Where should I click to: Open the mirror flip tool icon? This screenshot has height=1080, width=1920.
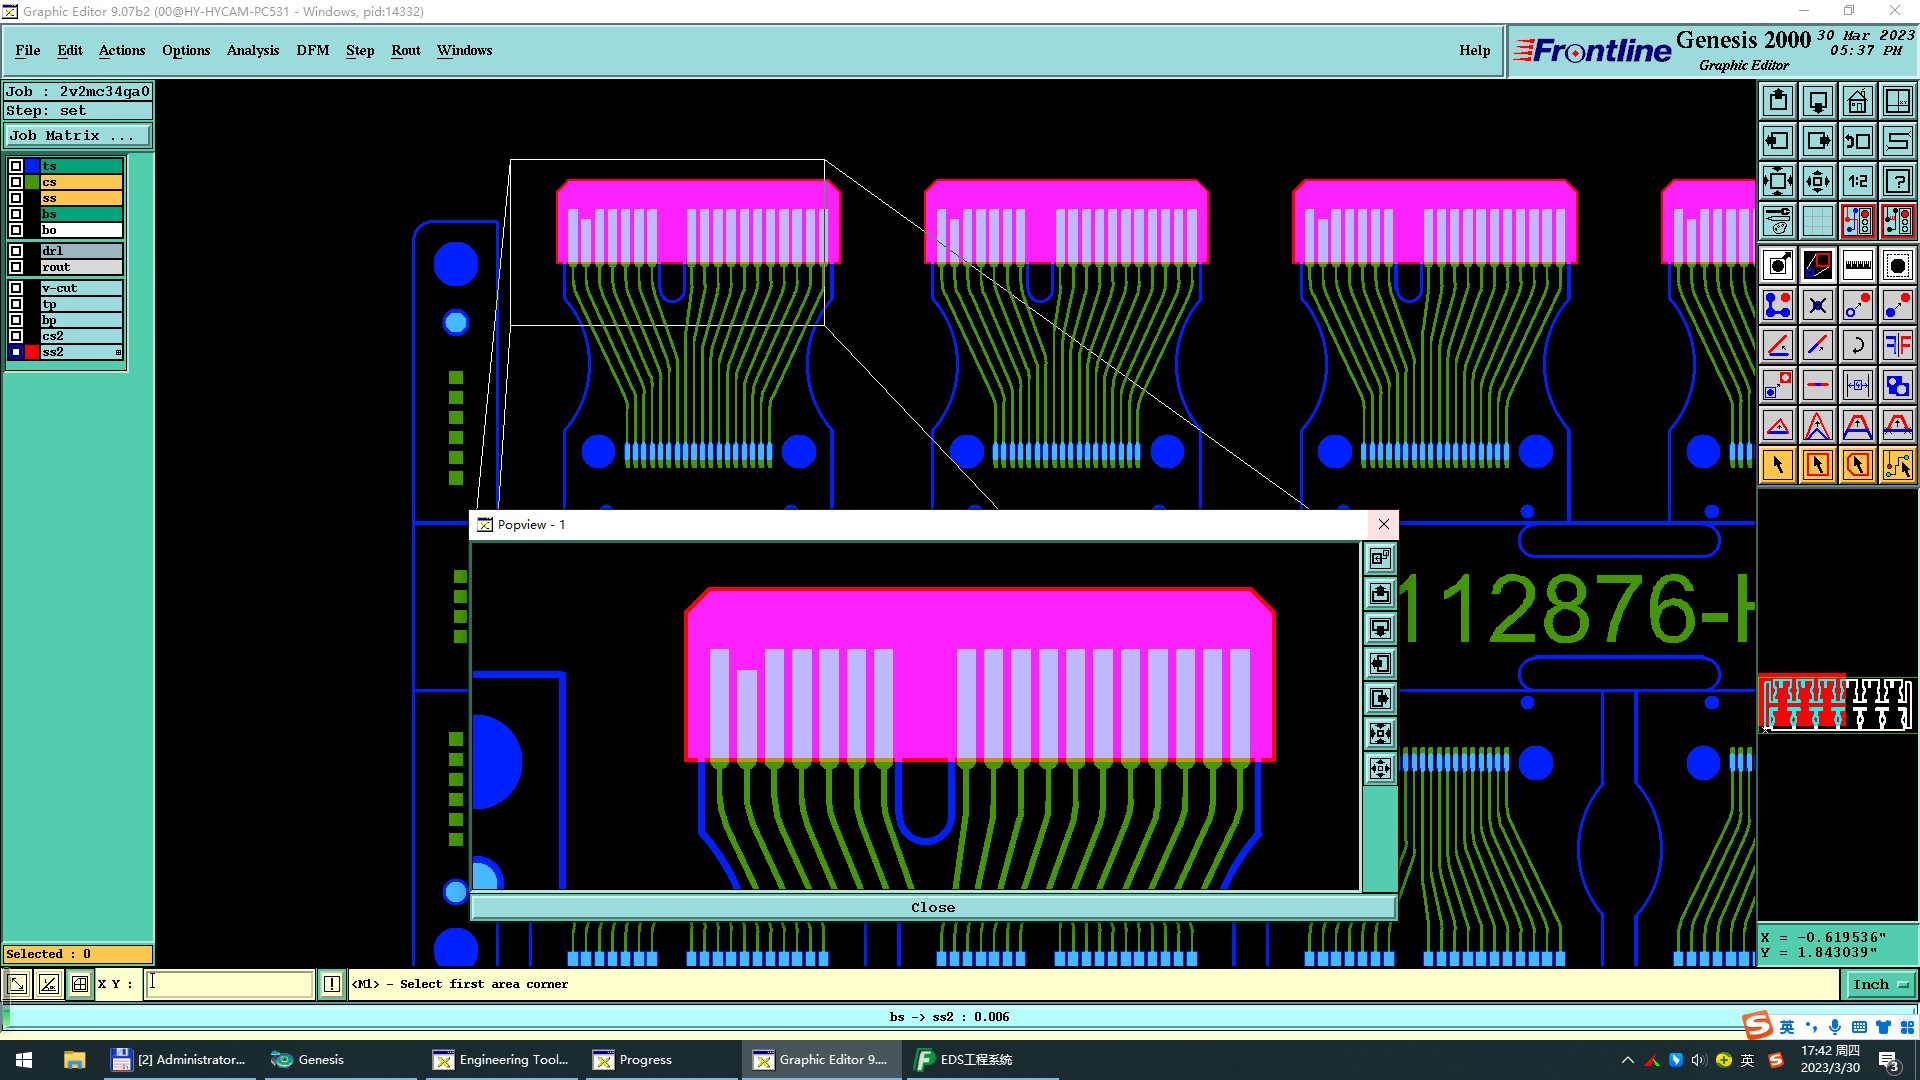1897,345
